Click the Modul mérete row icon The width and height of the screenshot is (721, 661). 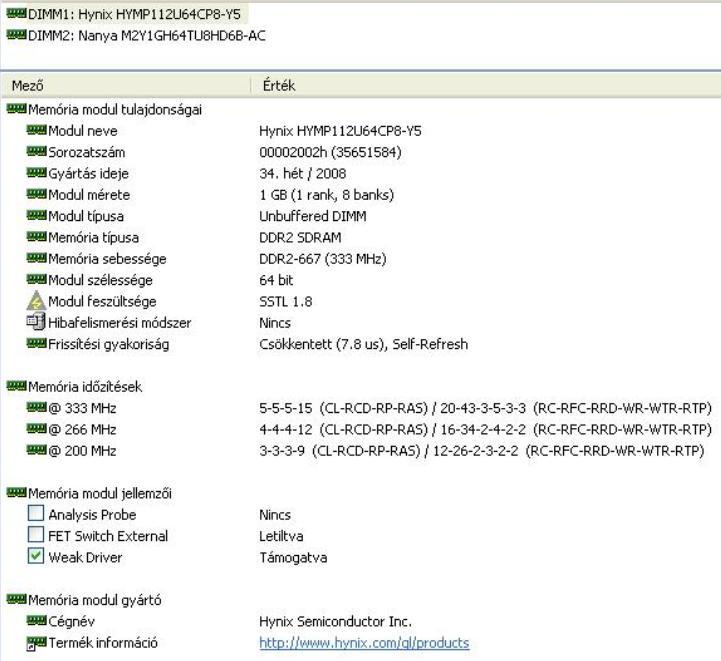tap(36, 194)
